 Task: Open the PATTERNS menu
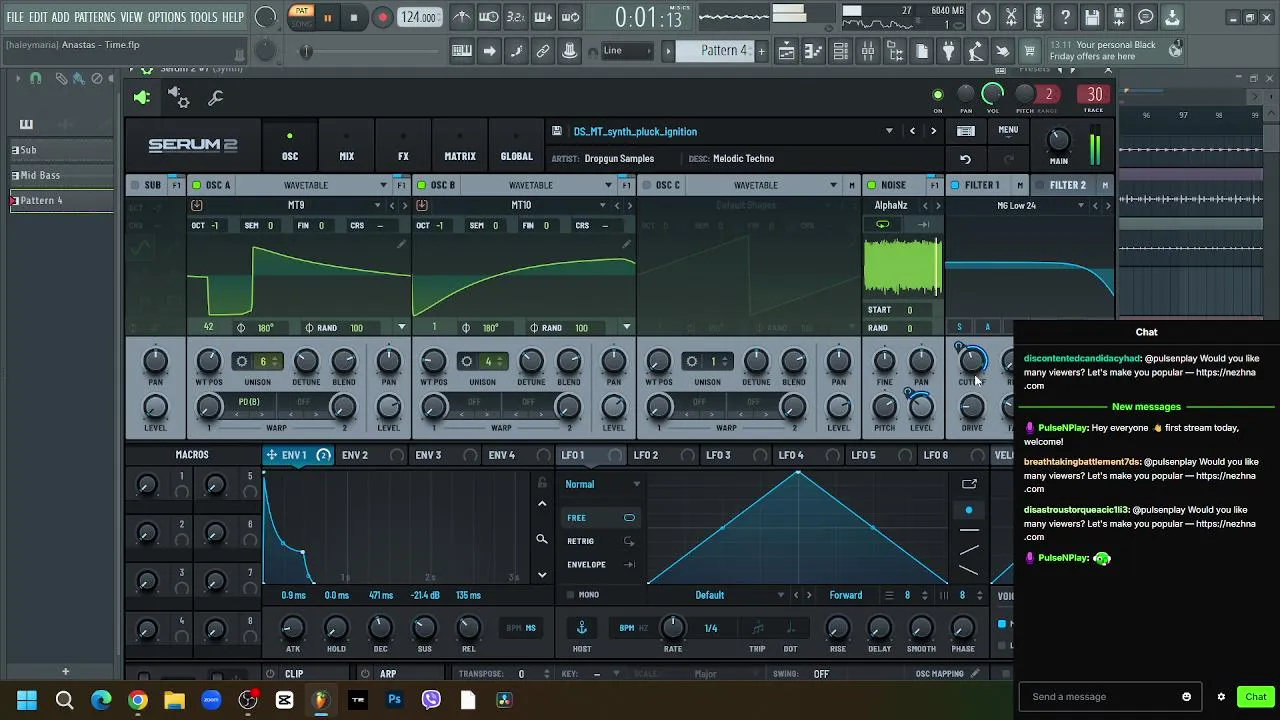click(95, 17)
